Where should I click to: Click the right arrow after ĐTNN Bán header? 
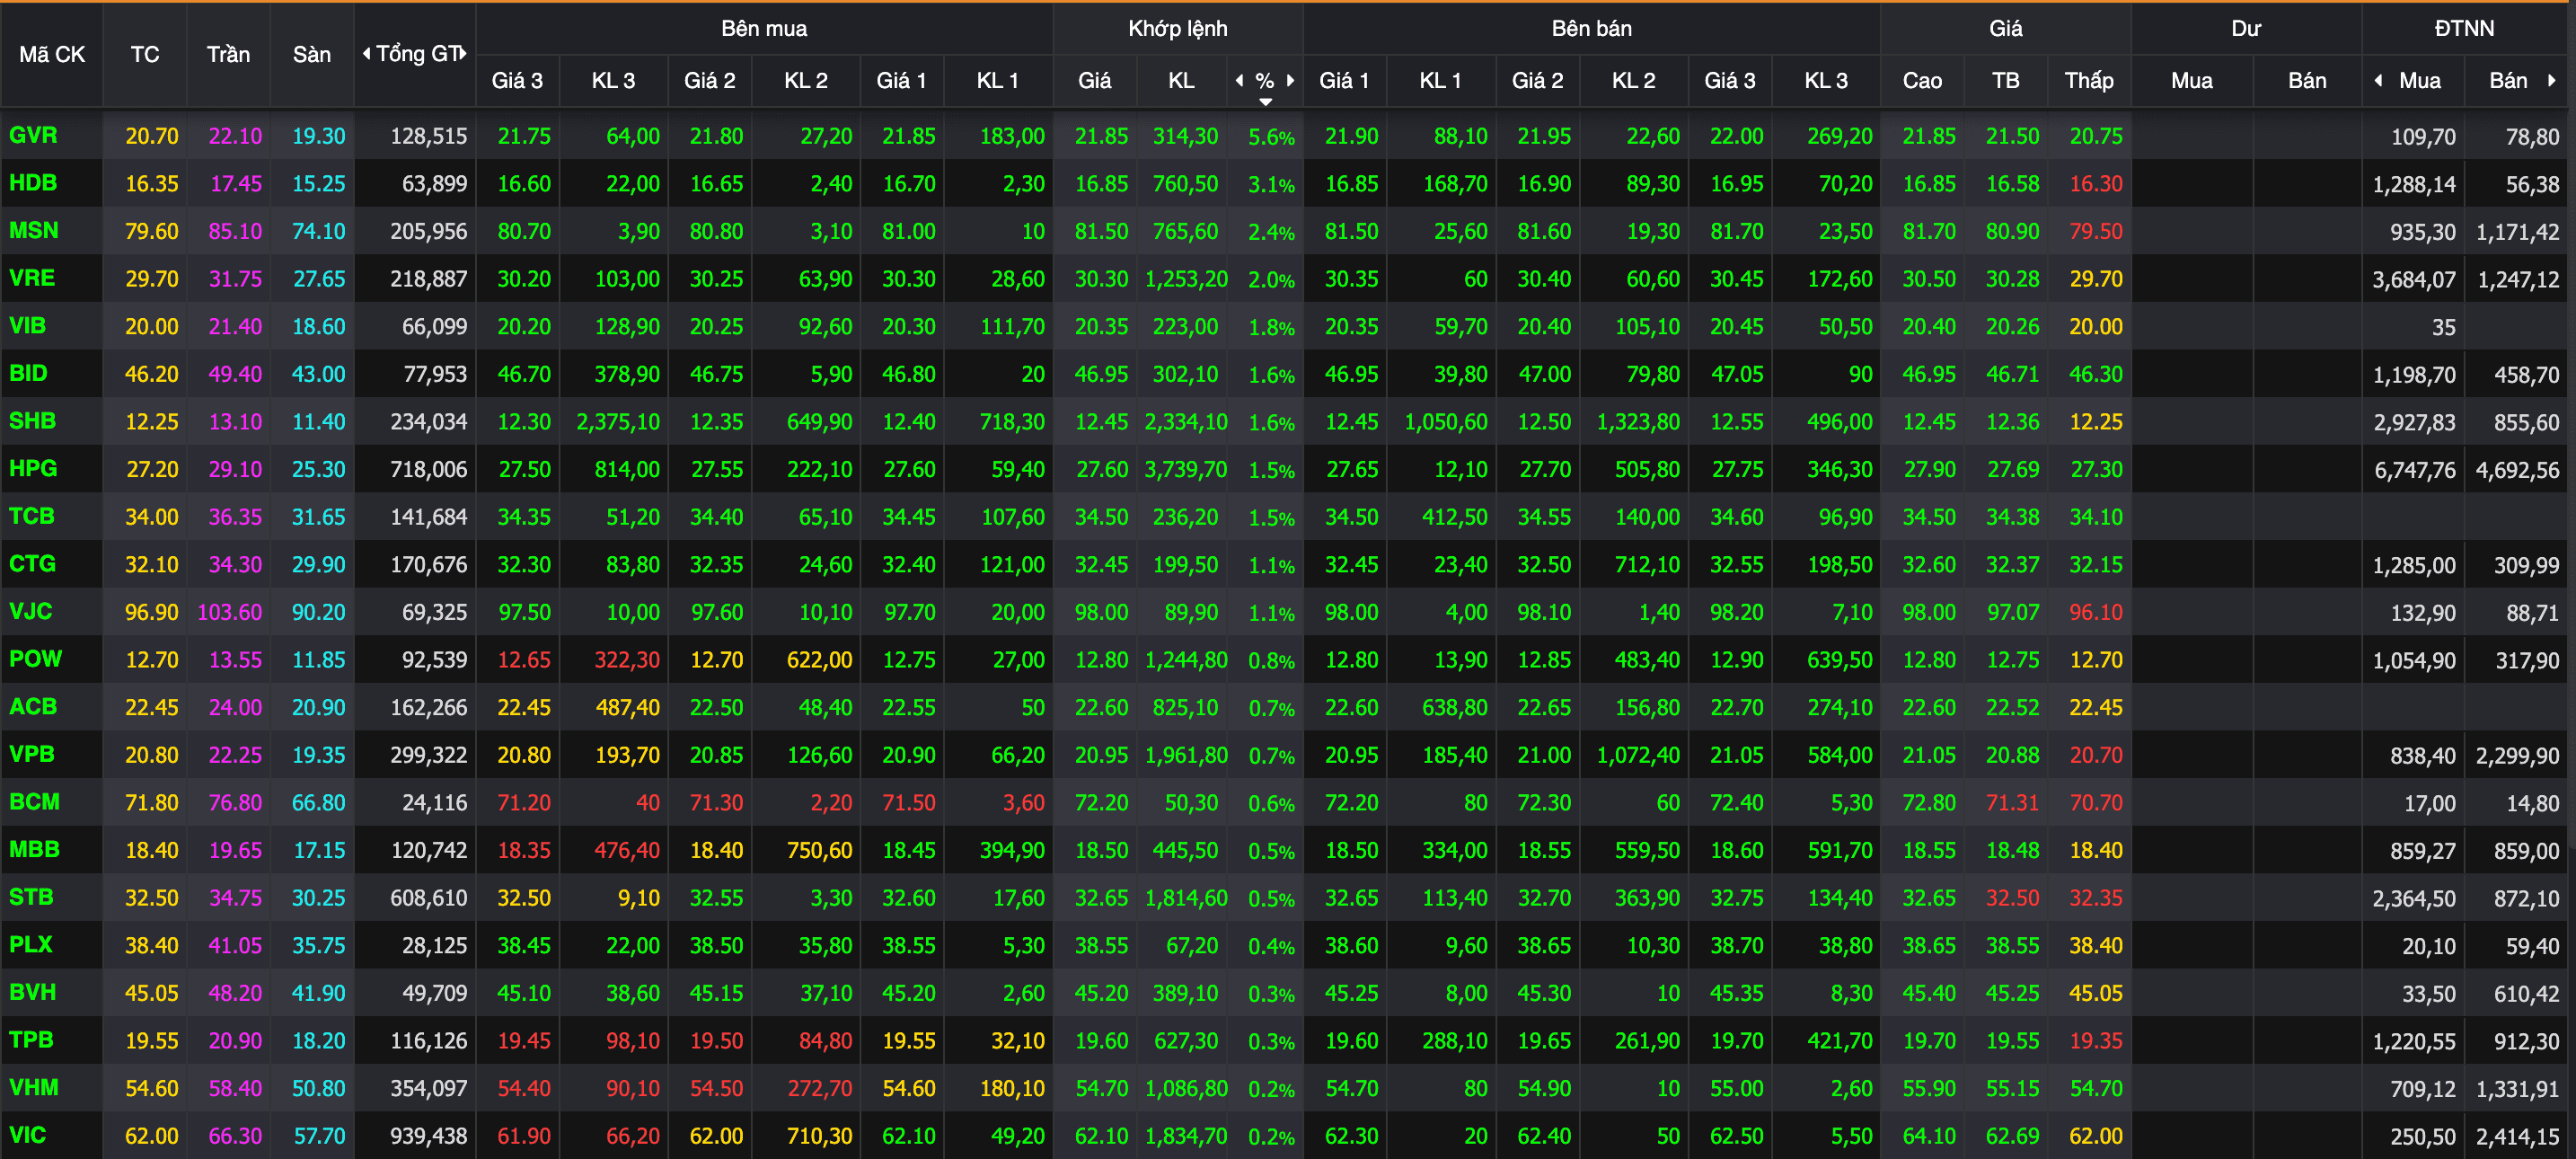2552,80
